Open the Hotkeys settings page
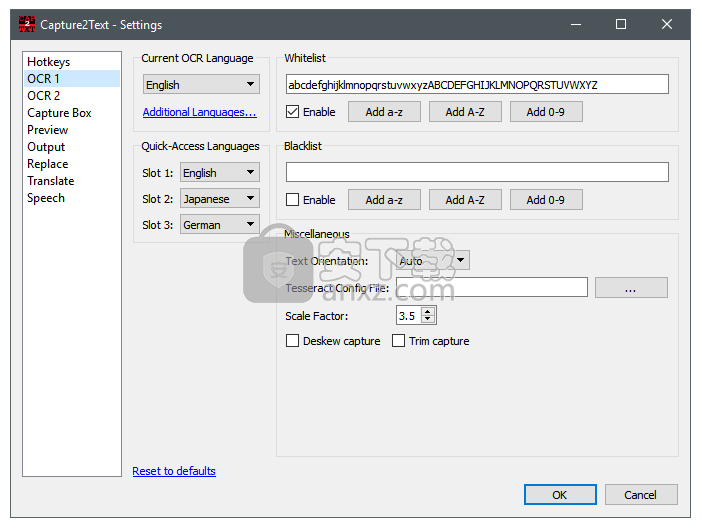The width and height of the screenshot is (702, 529). [72, 62]
